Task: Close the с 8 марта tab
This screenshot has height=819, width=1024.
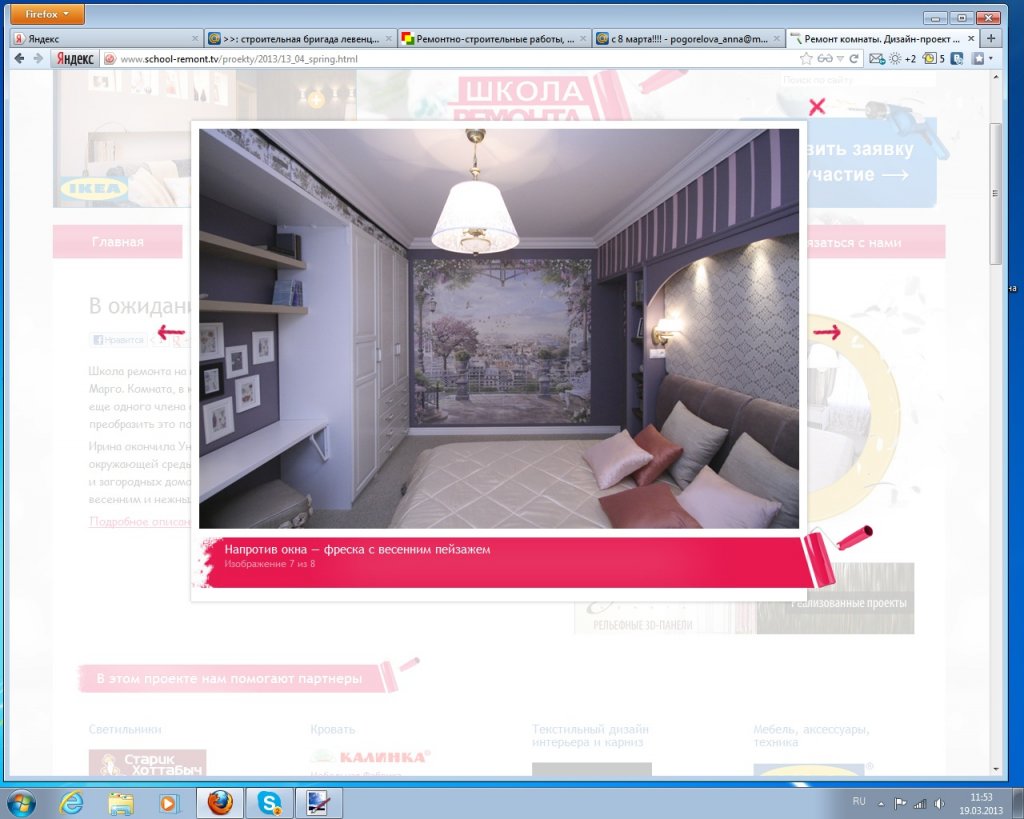Action: 776,39
